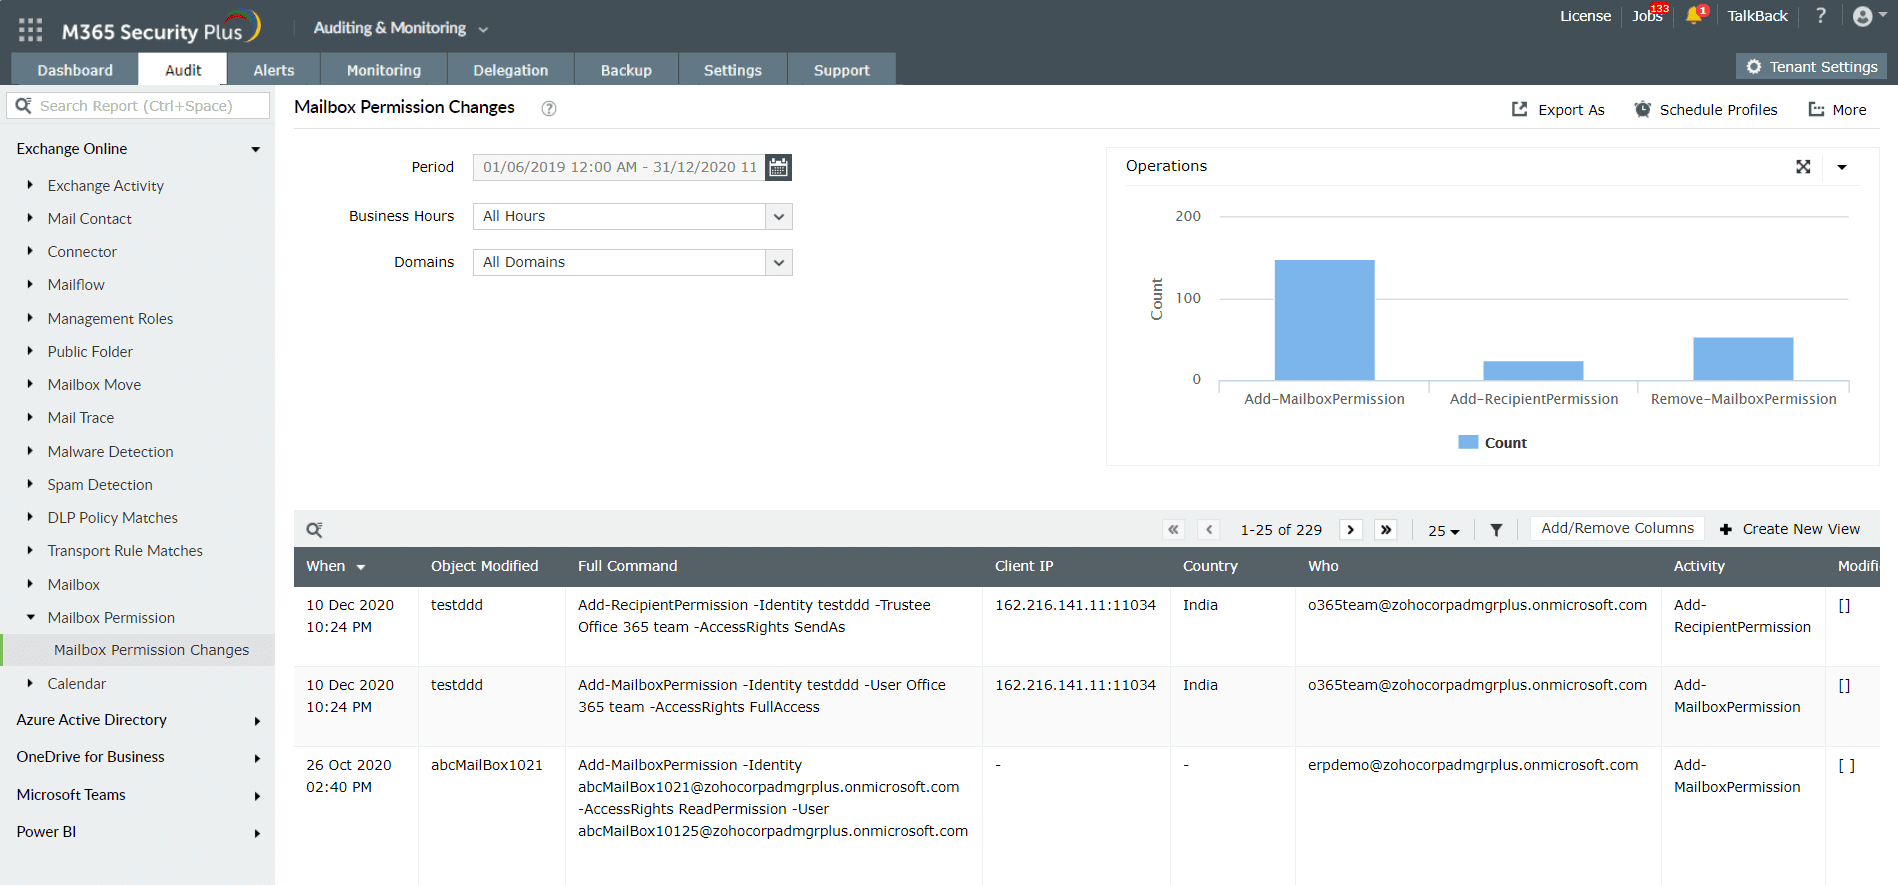Screen dimensions: 1898x885
Task: Open the More options menu
Action: click(x=1838, y=110)
